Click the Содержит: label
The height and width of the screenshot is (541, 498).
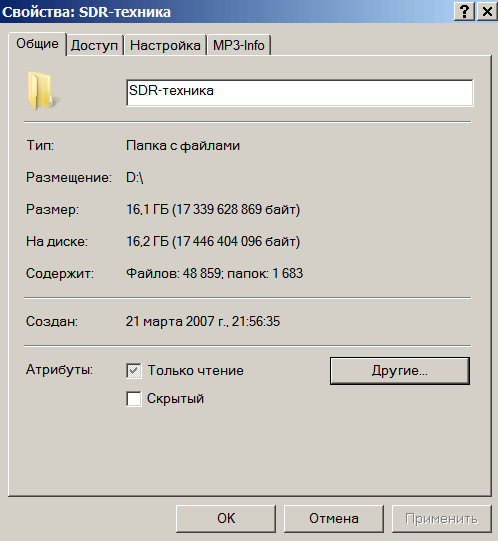60,274
